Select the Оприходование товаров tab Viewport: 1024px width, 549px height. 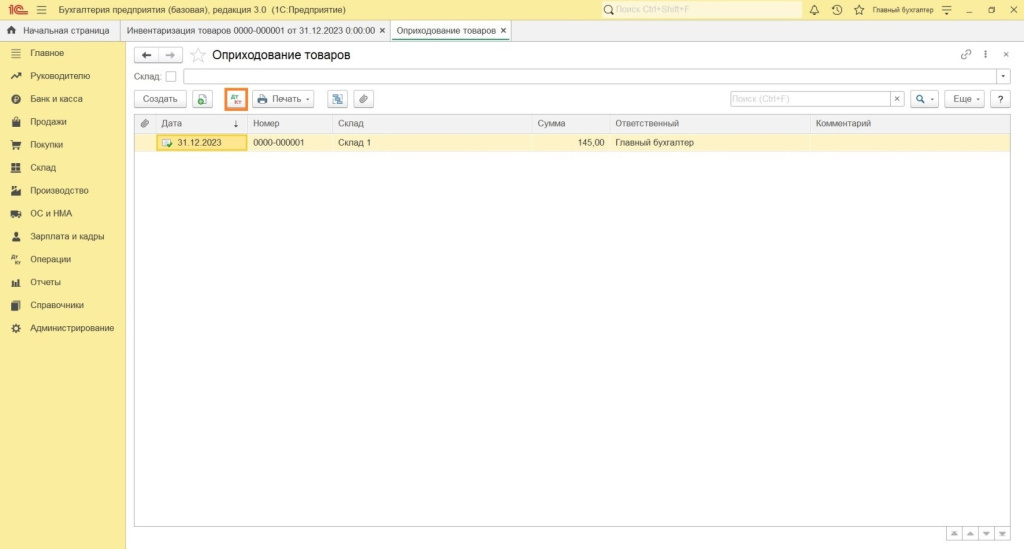click(446, 31)
